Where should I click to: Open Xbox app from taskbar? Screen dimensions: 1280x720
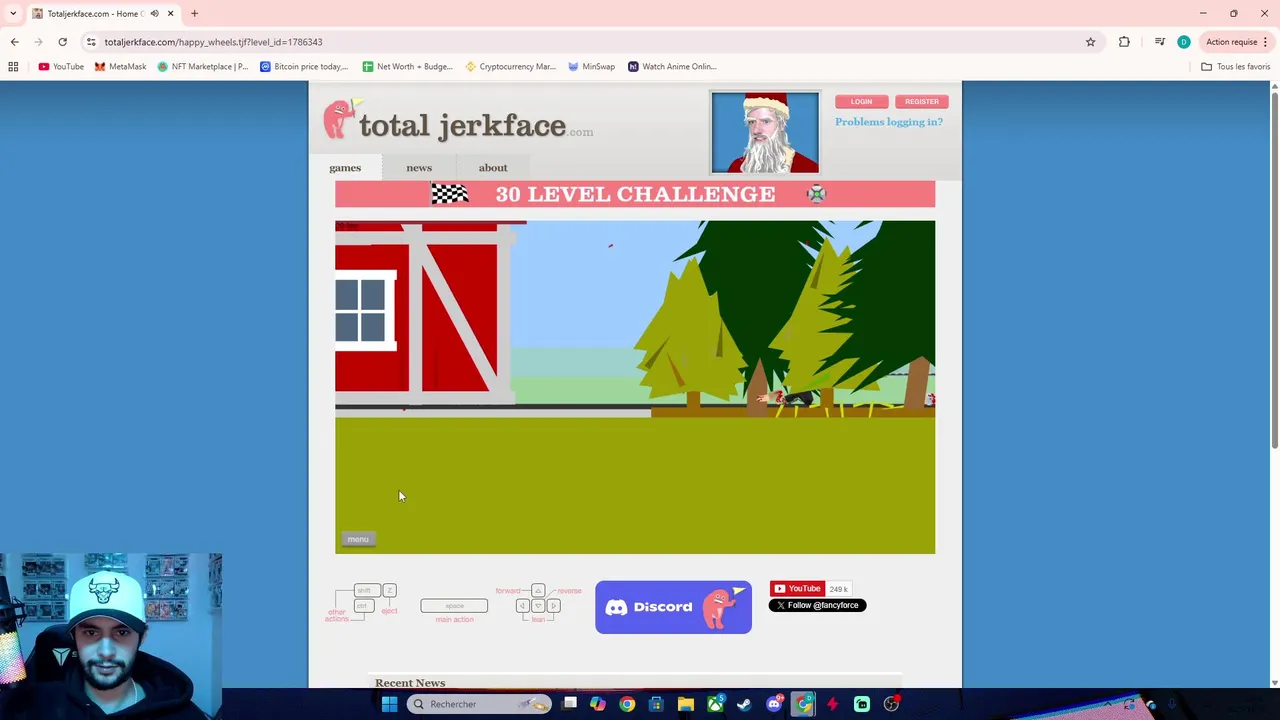(715, 704)
